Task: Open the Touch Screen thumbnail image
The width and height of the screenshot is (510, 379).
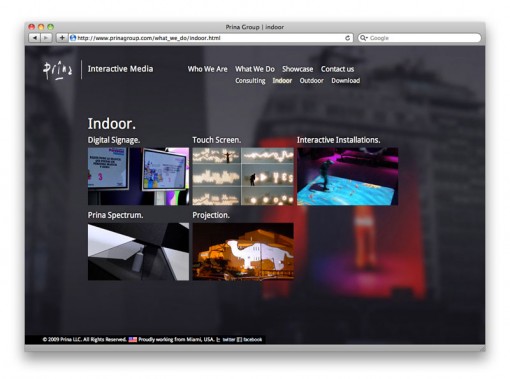Action: click(x=243, y=176)
